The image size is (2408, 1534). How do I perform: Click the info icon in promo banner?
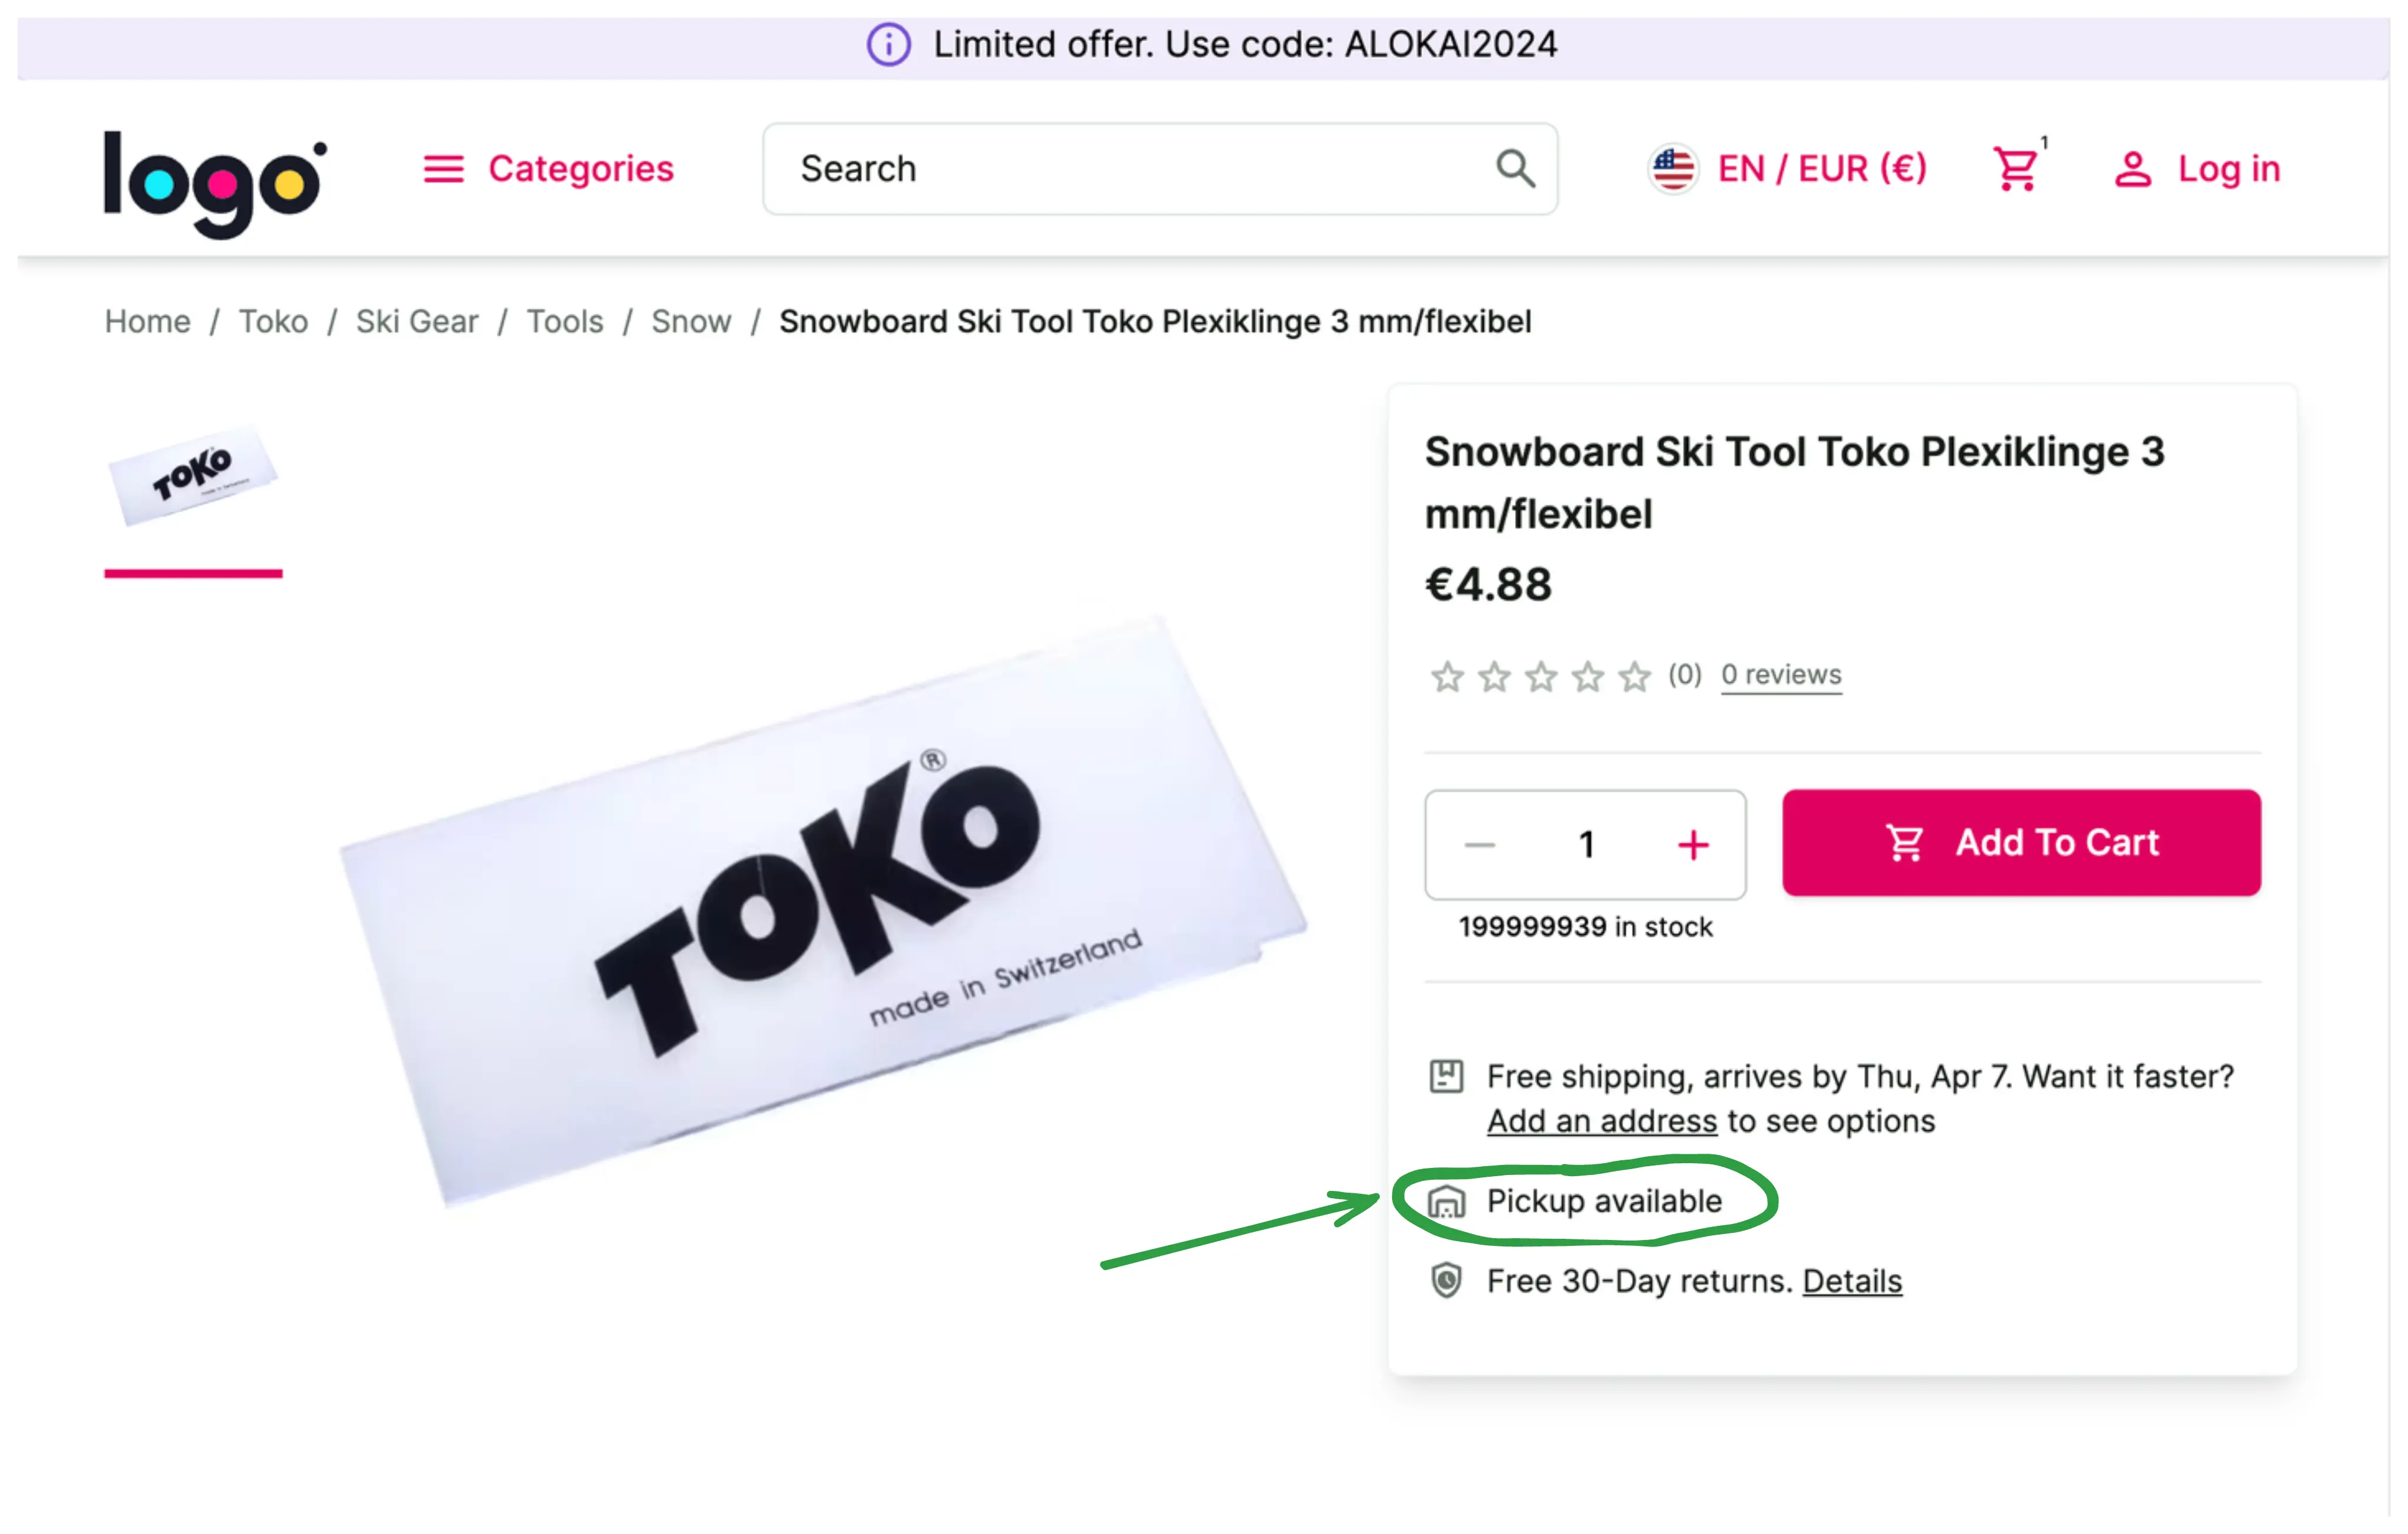pos(888,45)
